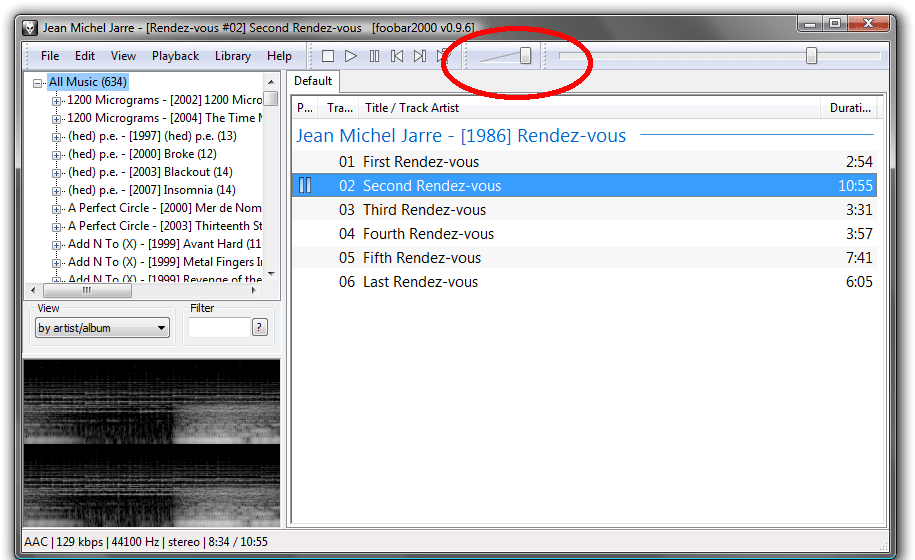Screen dimensions: 915x560
Task: Click the Playing column header
Action: [306, 108]
